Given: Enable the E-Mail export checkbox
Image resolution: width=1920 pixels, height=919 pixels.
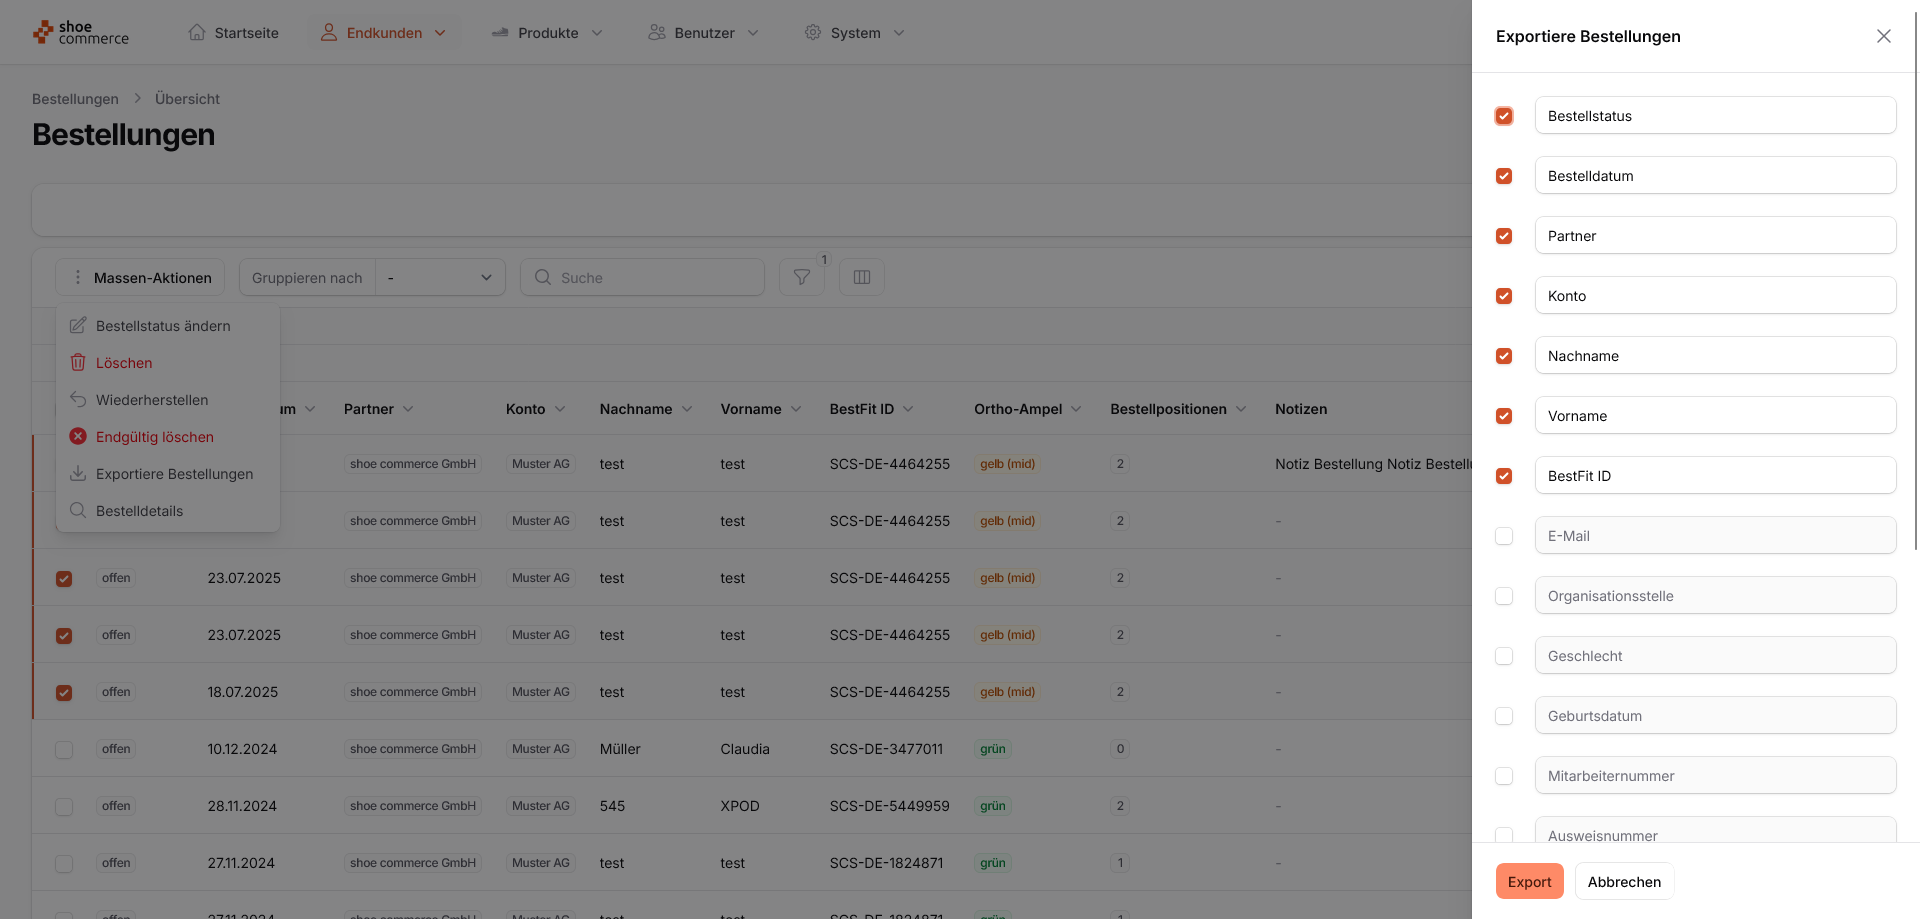Looking at the screenshot, I should (1503, 536).
